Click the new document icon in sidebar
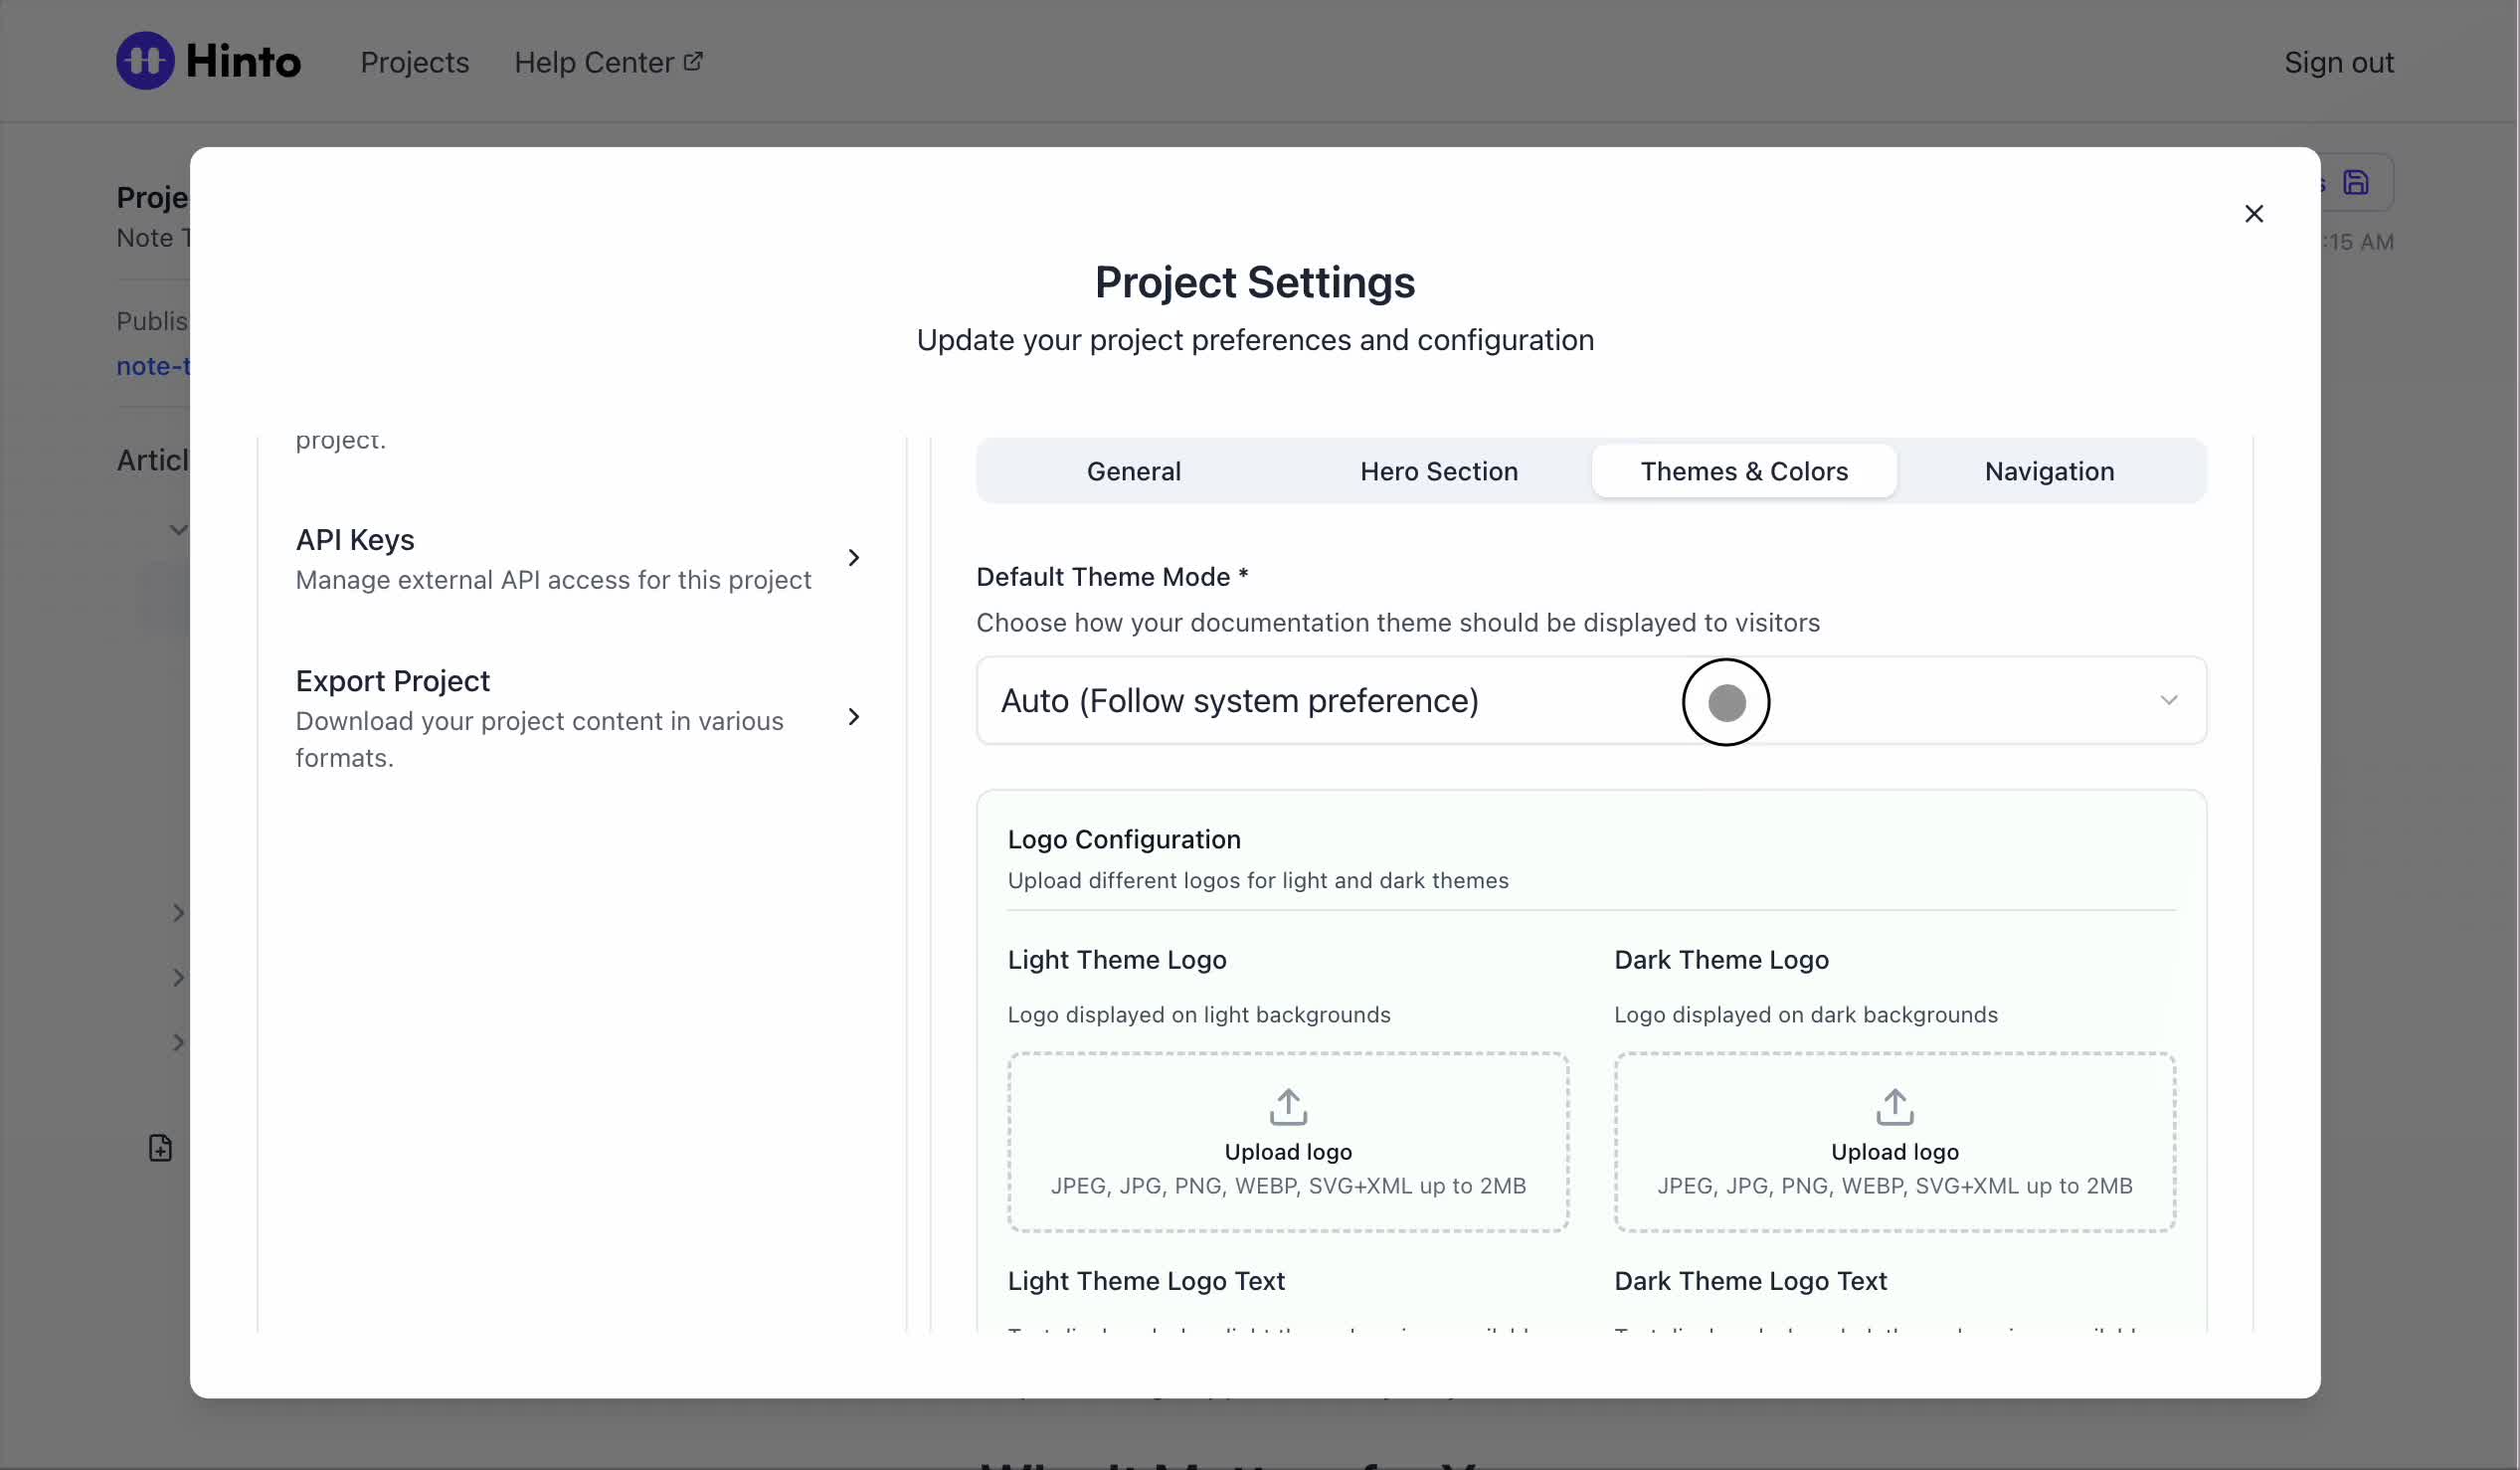2520x1470 pixels. coord(160,1148)
